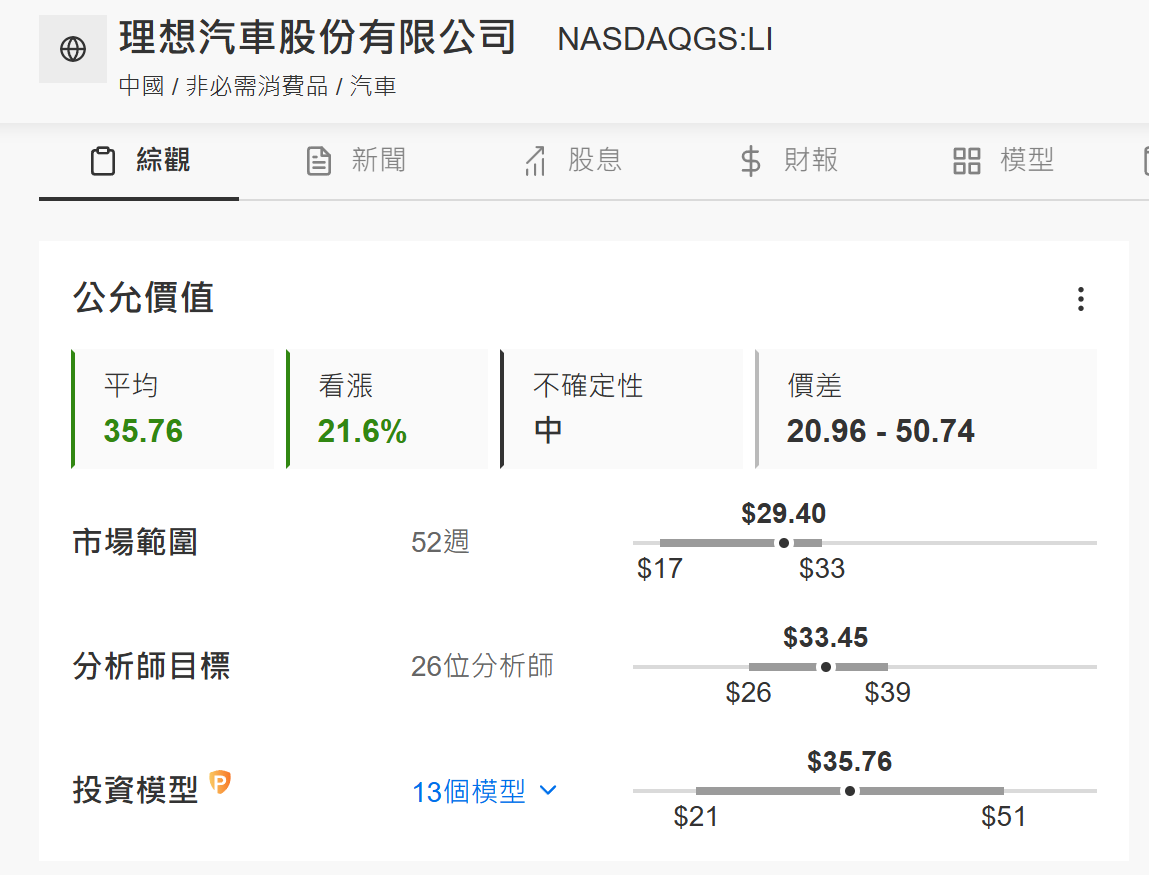Image resolution: width=1149 pixels, height=875 pixels.
Task: Click the document icon on the 新聞 tab
Action: [x=319, y=160]
